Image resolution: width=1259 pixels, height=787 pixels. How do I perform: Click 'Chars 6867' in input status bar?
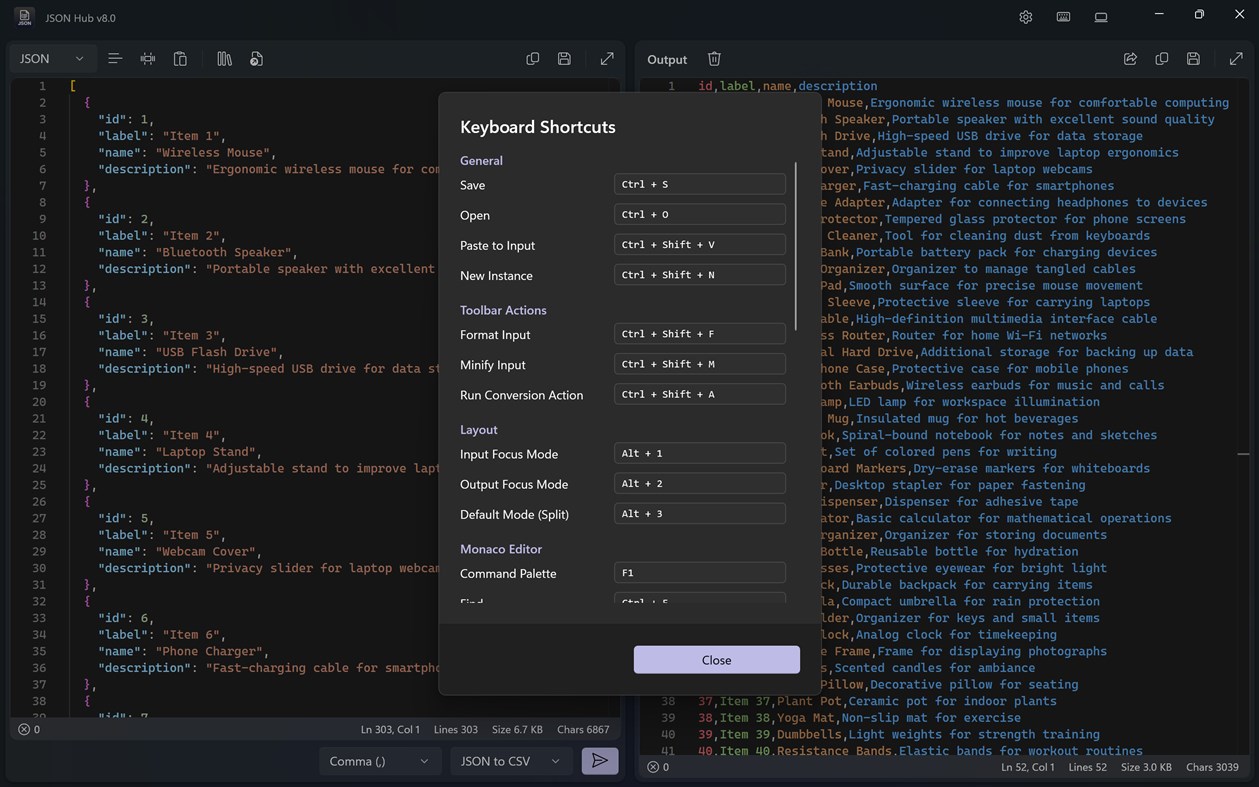point(583,729)
